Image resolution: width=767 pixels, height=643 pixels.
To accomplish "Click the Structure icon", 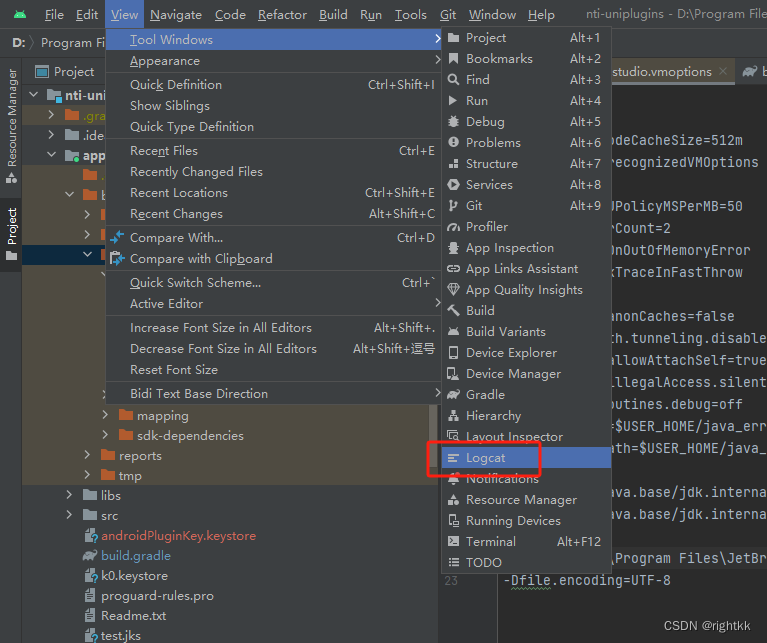I will tap(453, 164).
